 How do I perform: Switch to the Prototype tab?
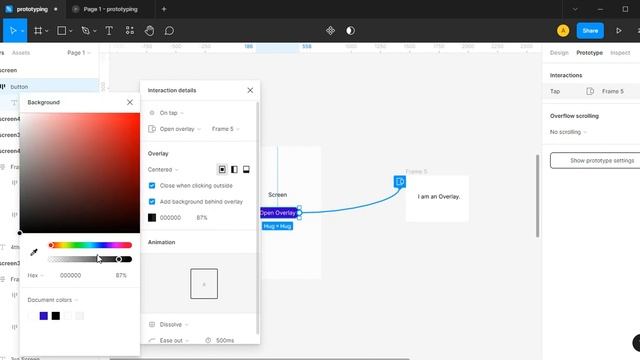point(589,53)
